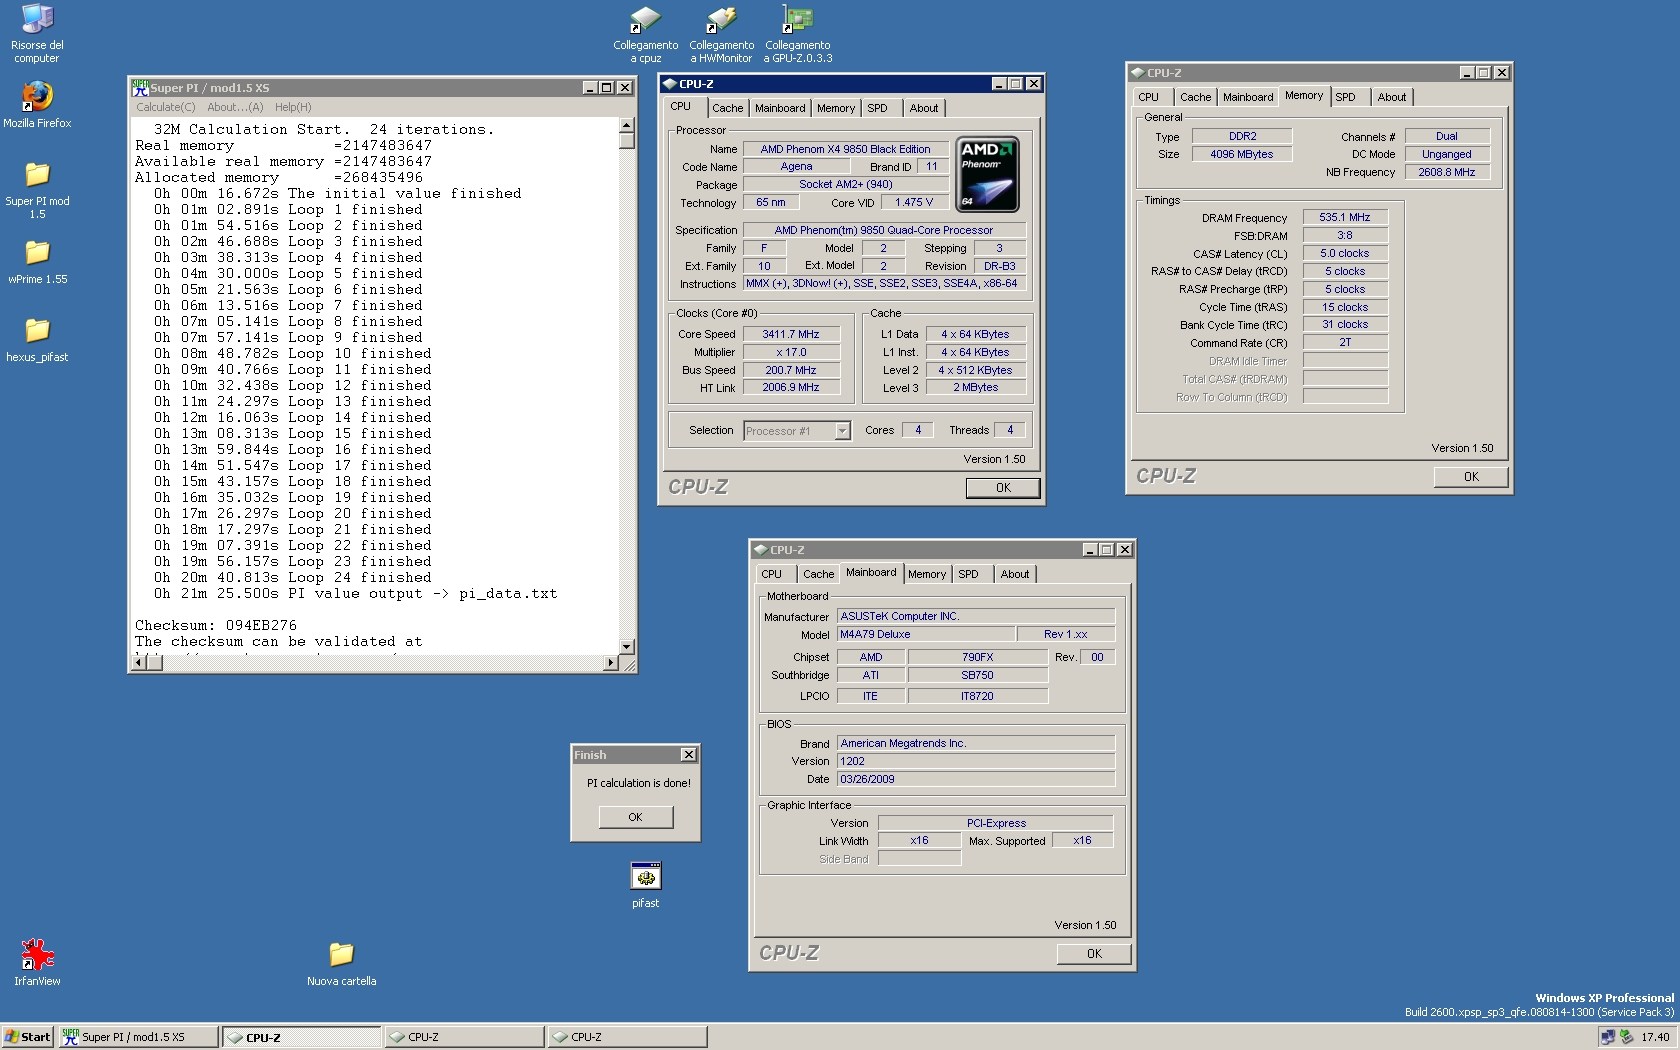The width and height of the screenshot is (1680, 1050).
Task: Click OK in CPU-Z CPU window
Action: (1003, 488)
